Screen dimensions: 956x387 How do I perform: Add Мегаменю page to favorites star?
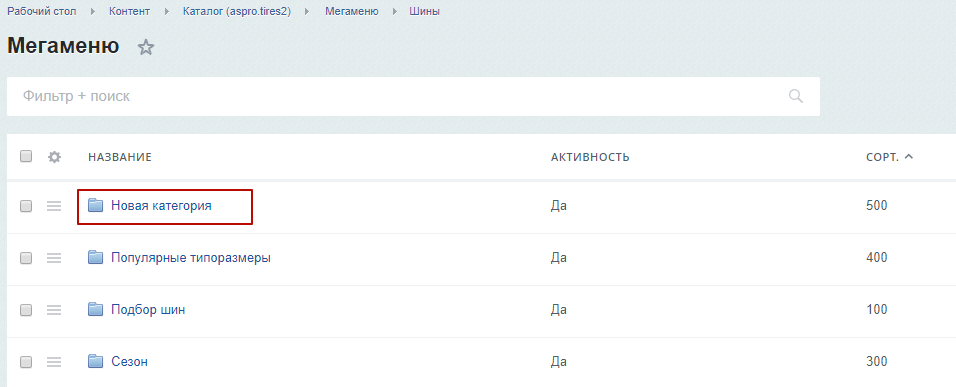click(146, 48)
